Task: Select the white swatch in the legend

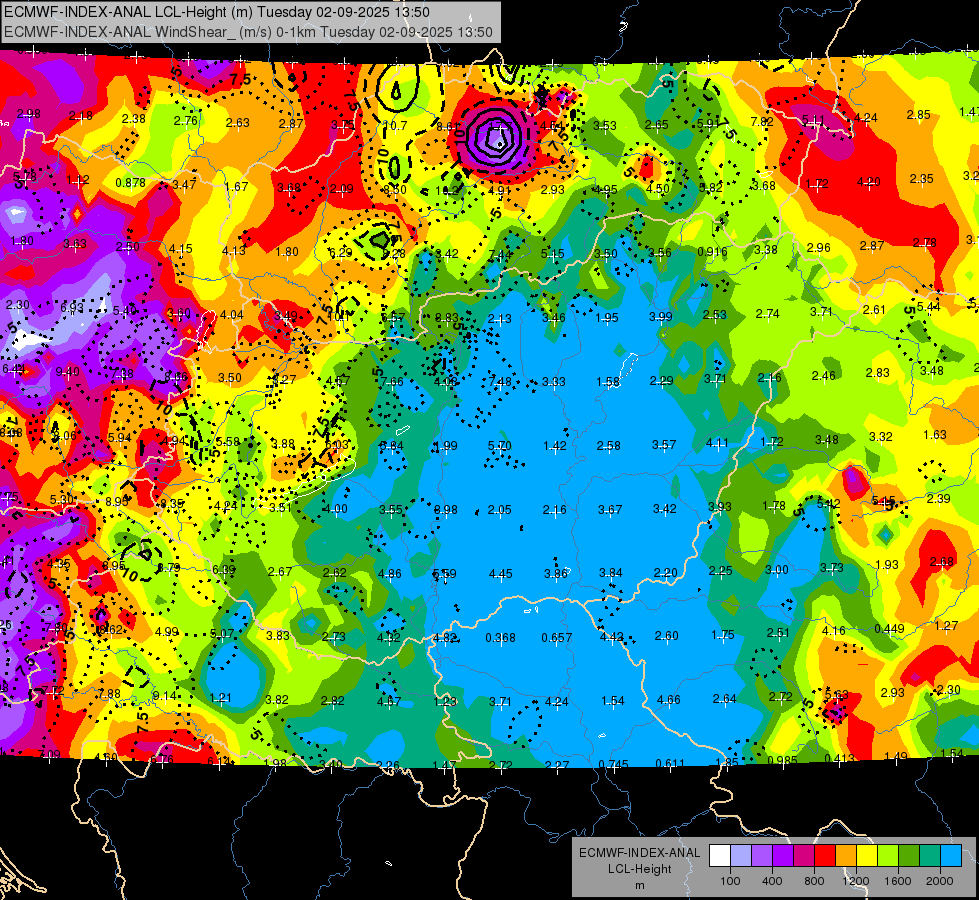Action: pos(719,856)
